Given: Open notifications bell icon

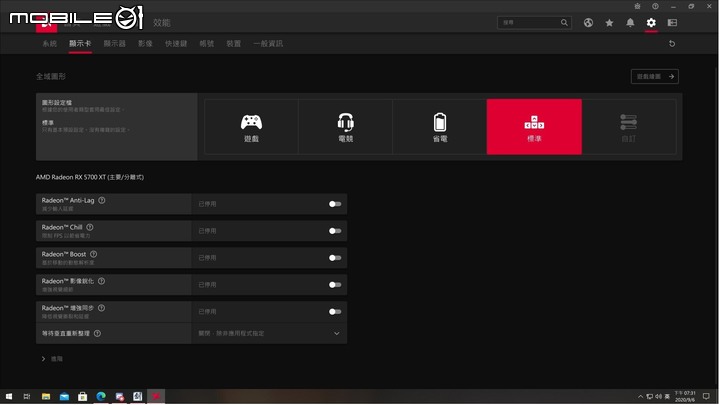Looking at the screenshot, I should pyautogui.click(x=630, y=22).
